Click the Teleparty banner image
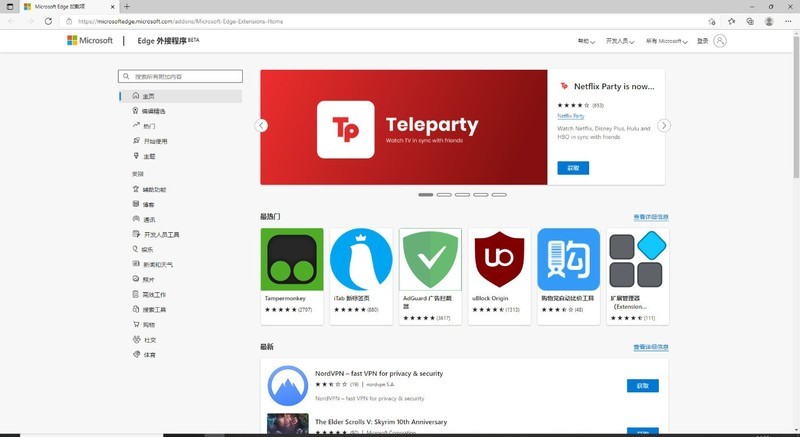The width and height of the screenshot is (800, 437). pos(404,127)
